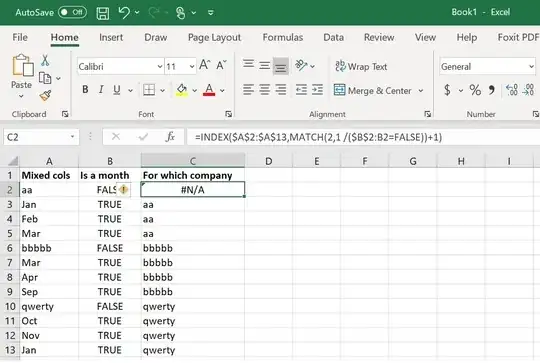Click Middle Align icon

pos(264,65)
